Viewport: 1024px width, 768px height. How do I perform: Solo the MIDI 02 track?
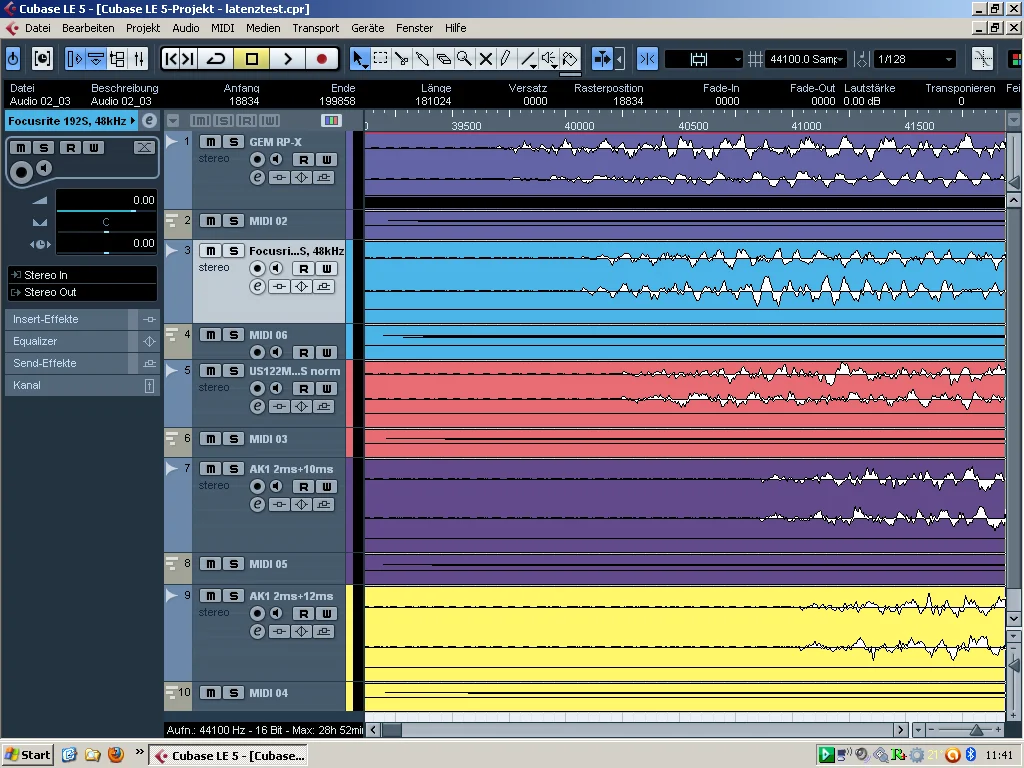point(233,221)
